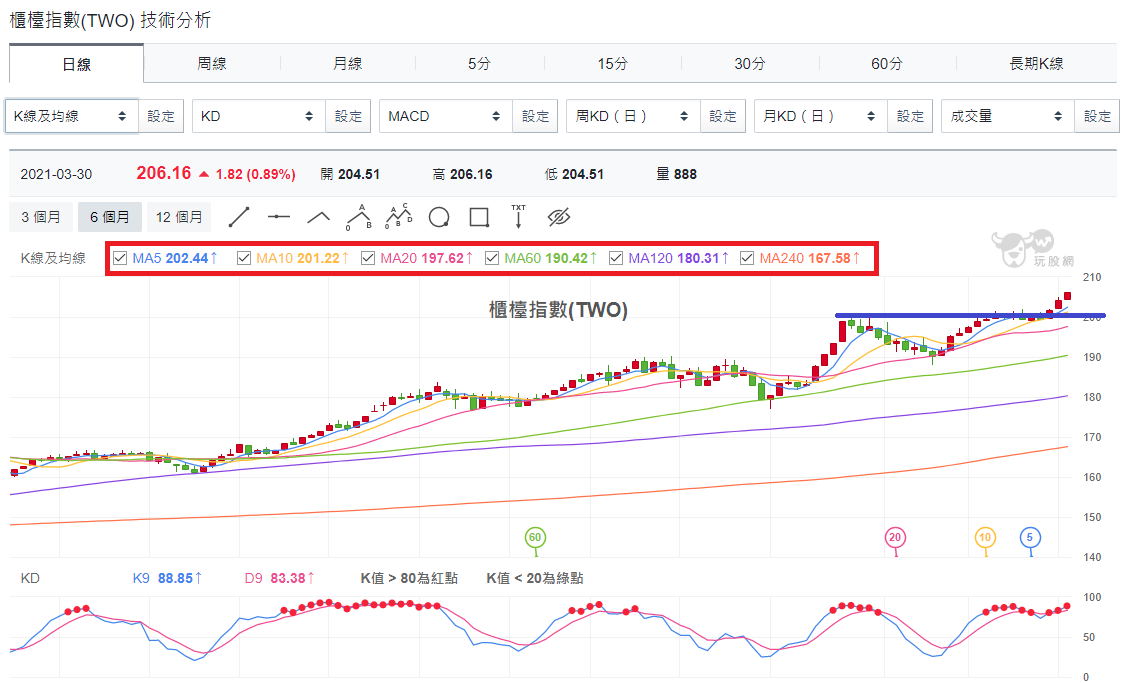This screenshot has height=683, width=1126.
Task: Open the MACD indicator dropdown
Action: (446, 116)
